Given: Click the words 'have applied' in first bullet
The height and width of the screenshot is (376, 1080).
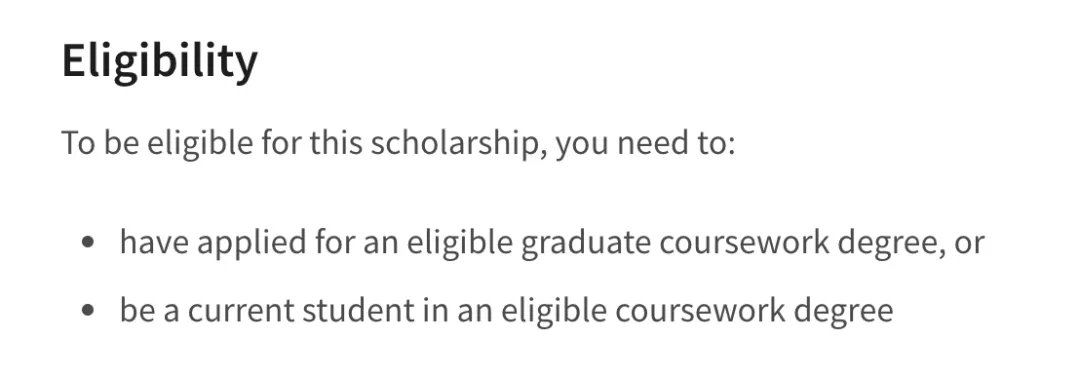Looking at the screenshot, I should (213, 242).
